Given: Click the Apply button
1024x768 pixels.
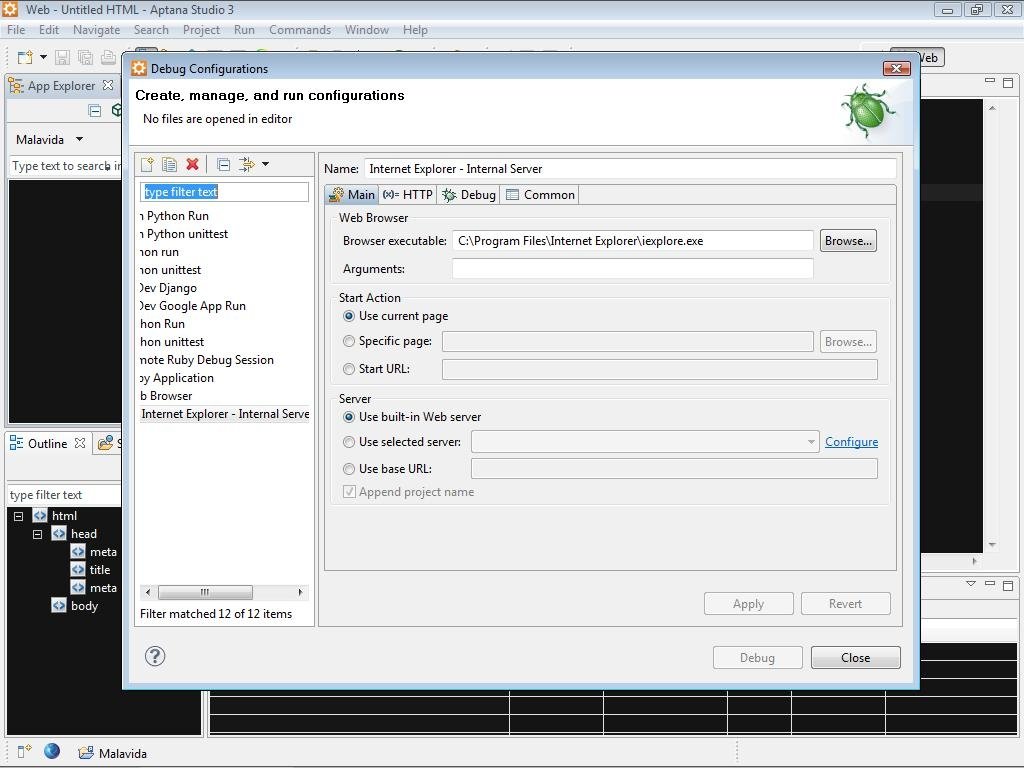Looking at the screenshot, I should coord(748,604).
